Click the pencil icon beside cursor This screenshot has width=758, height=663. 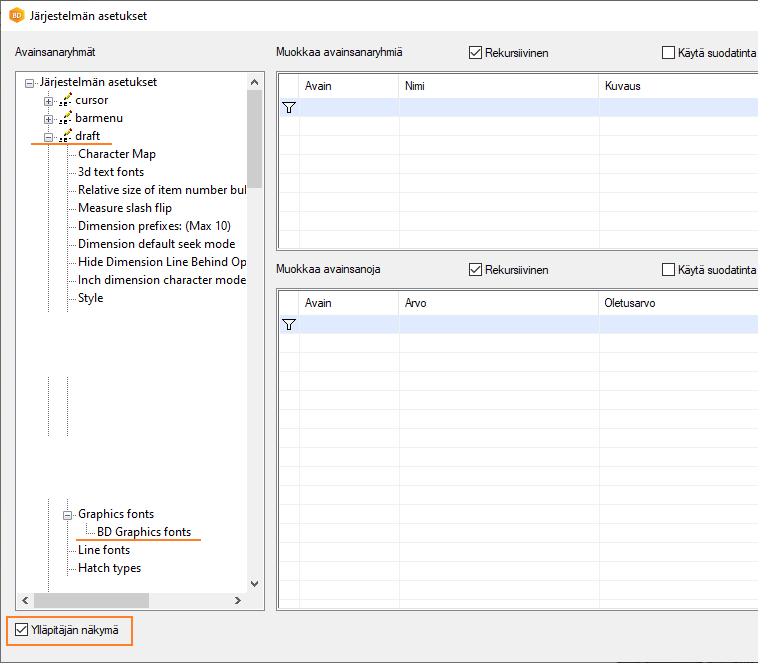point(66,100)
